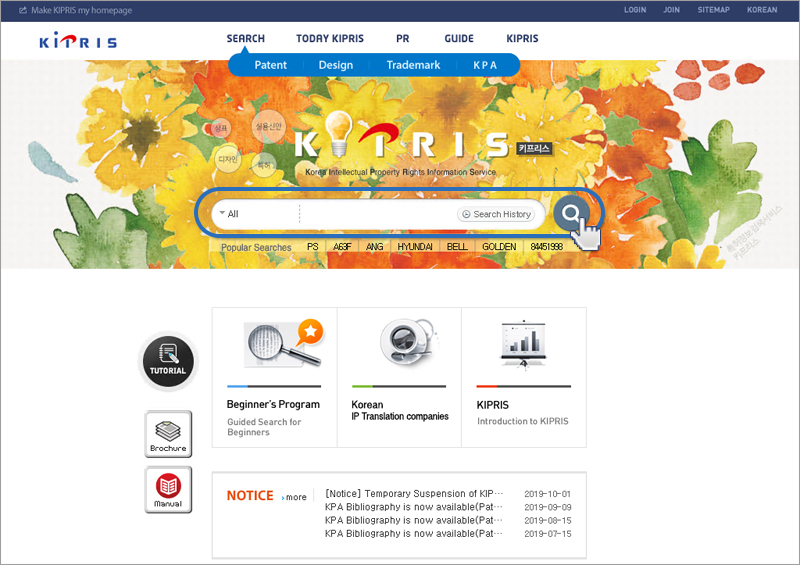Click popular search term GOLDEN

[x=499, y=247]
